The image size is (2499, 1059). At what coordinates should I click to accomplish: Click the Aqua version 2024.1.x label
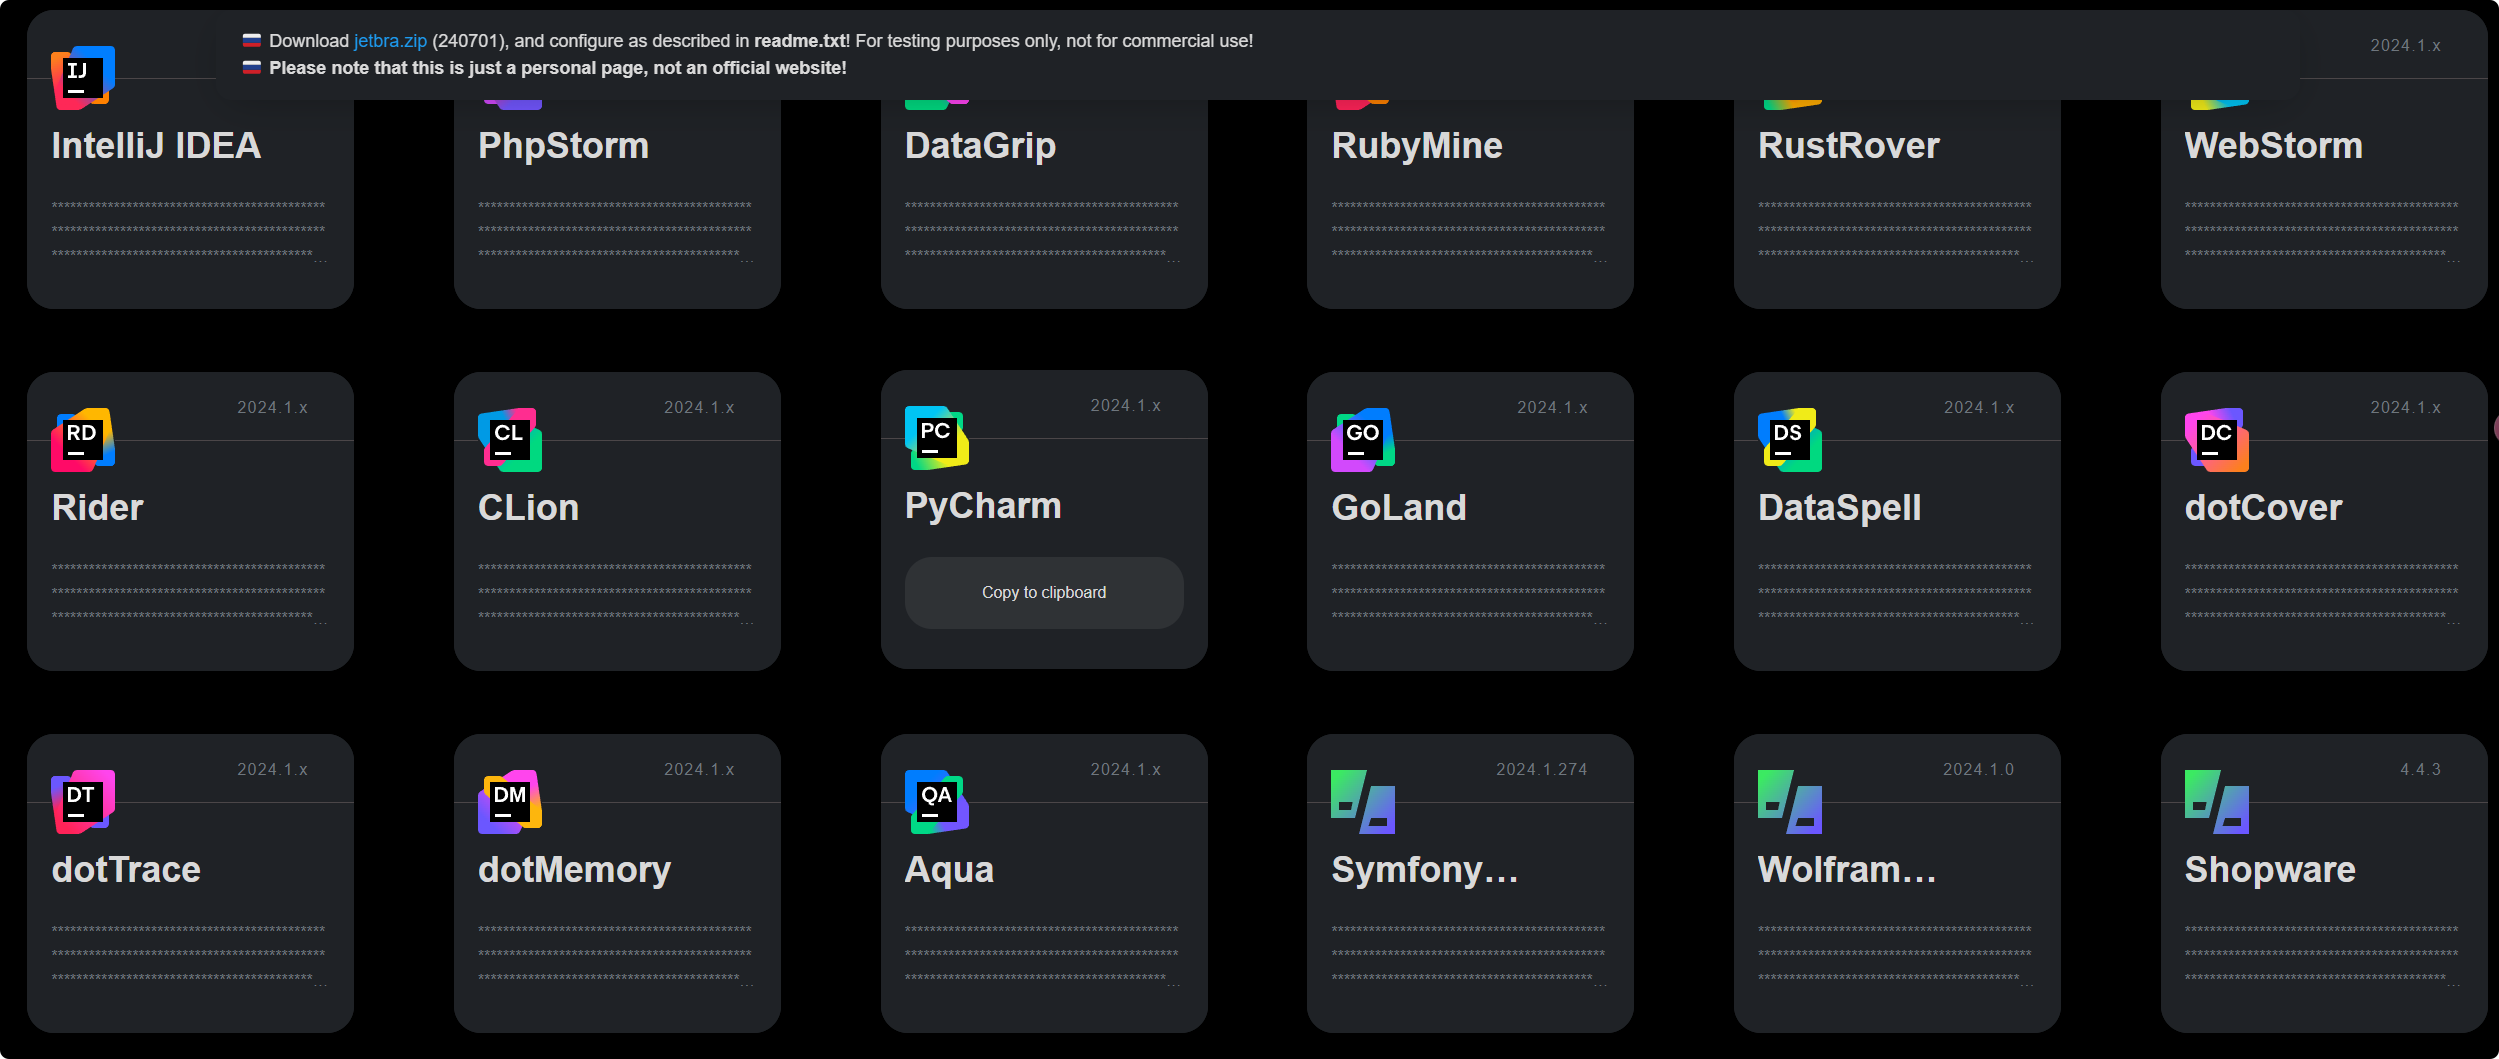(x=1125, y=769)
